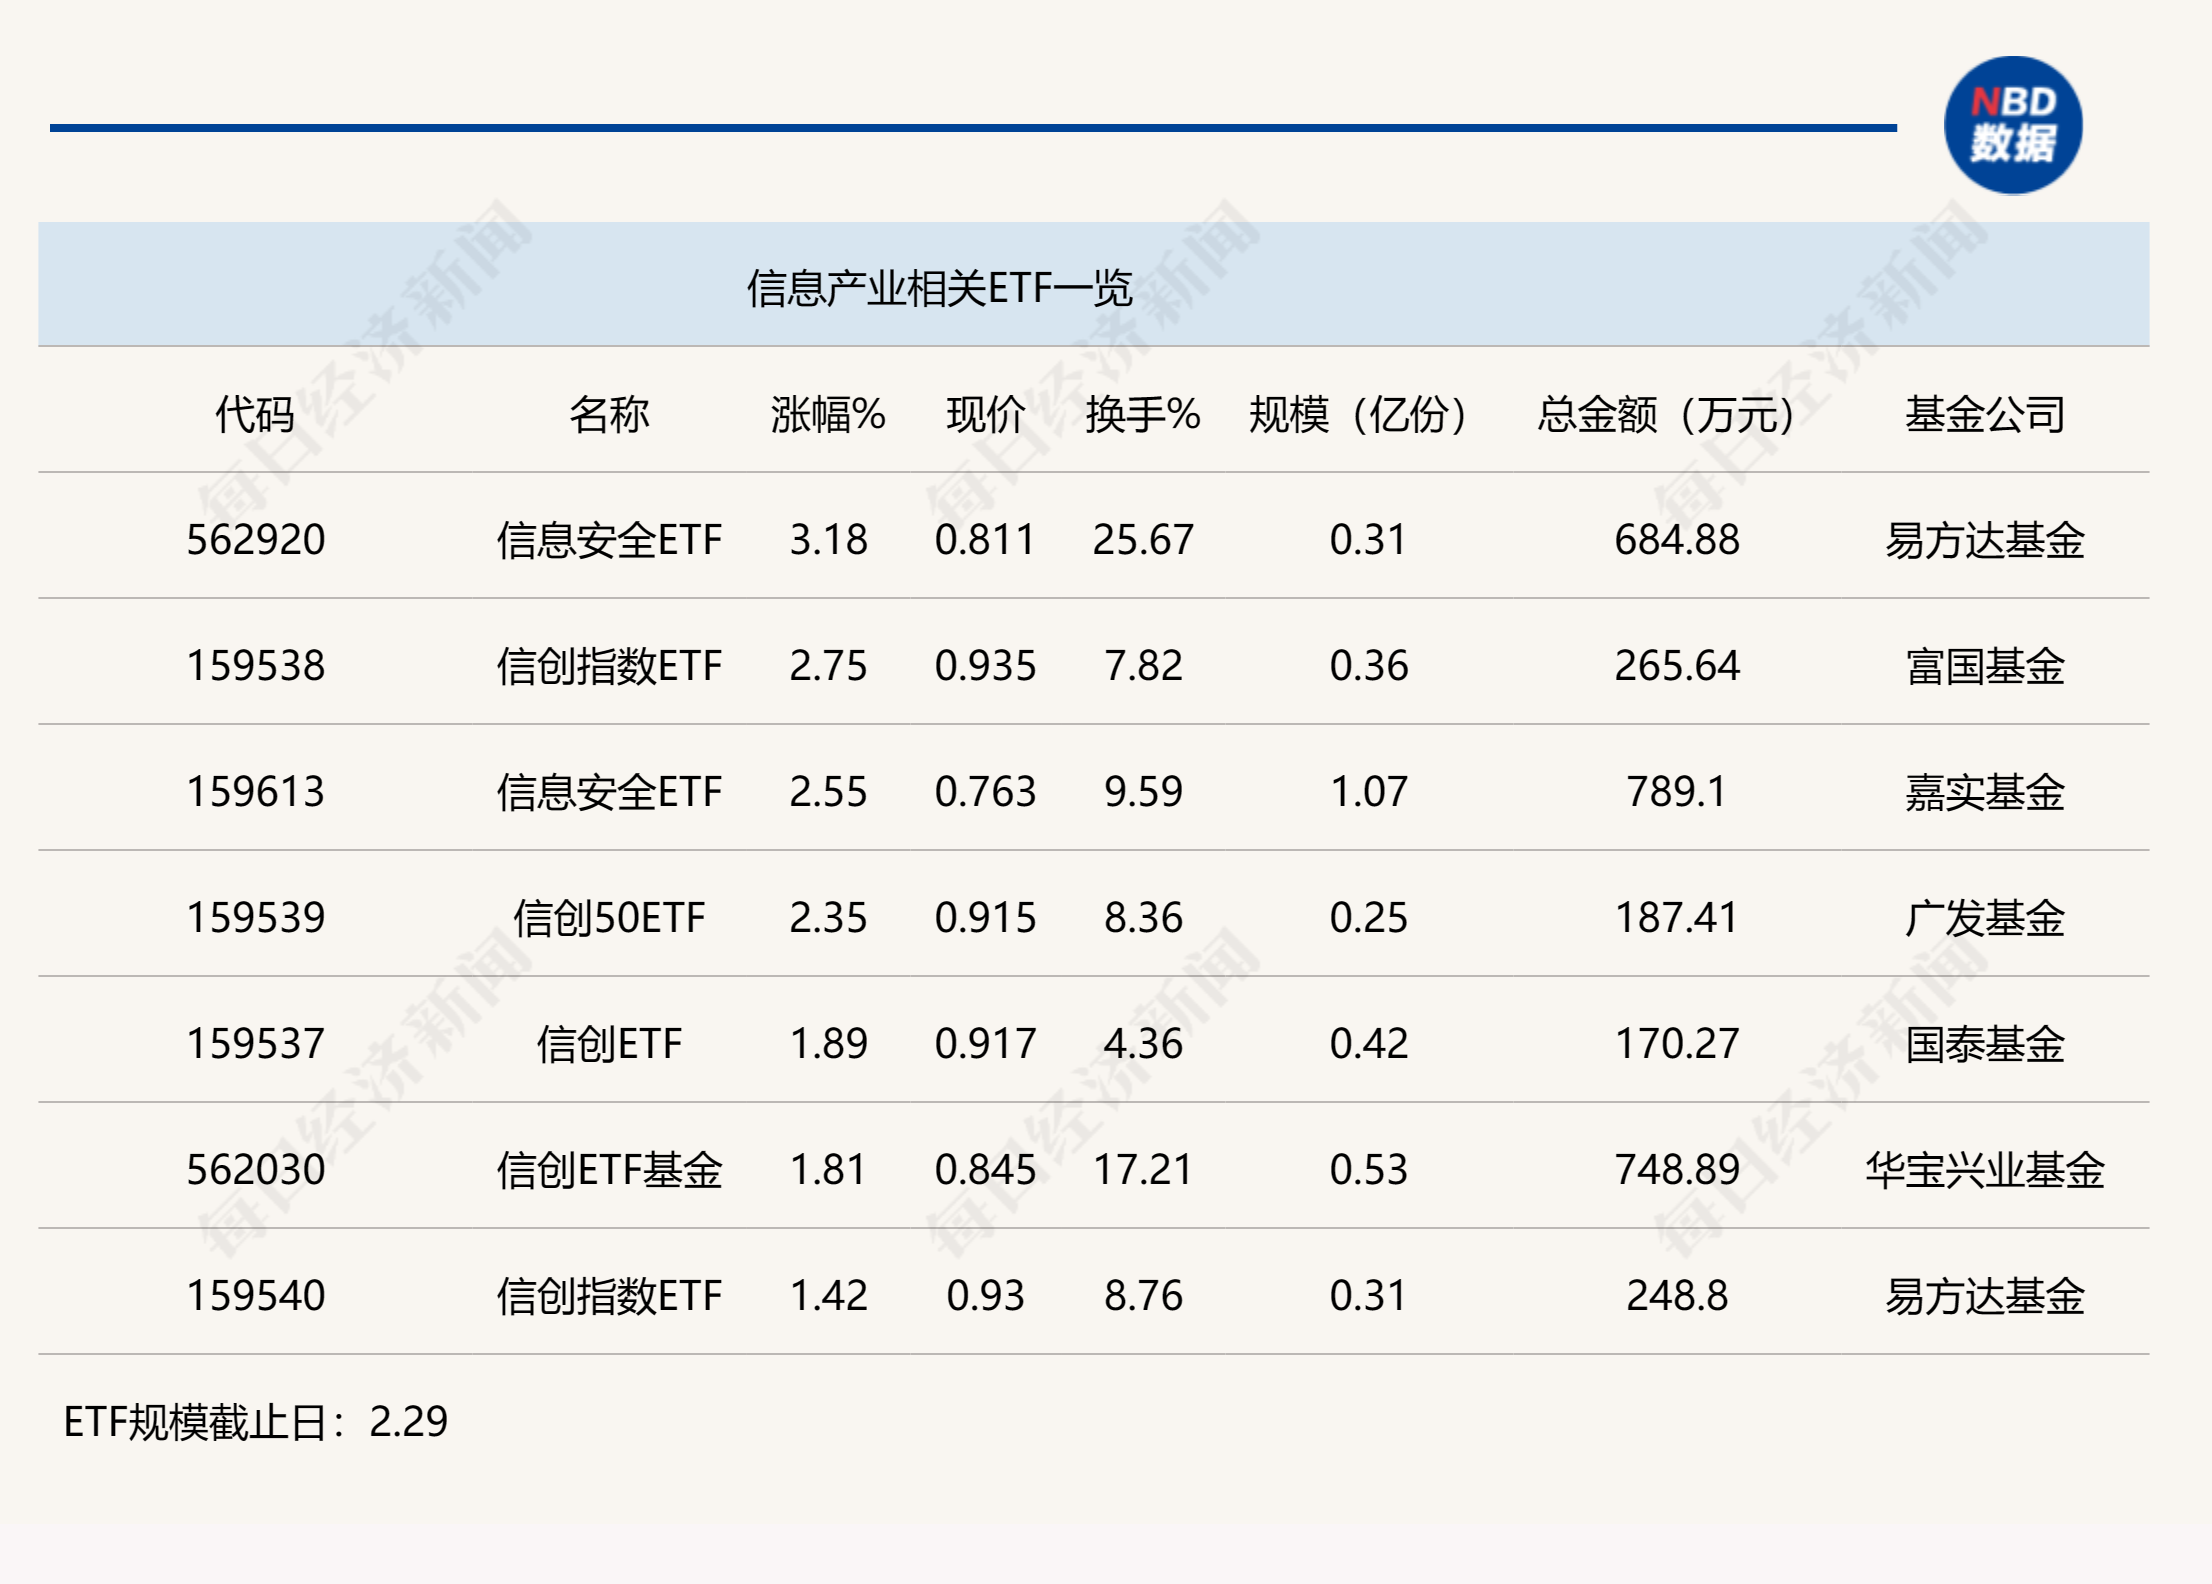Select turnover value 7.82
Image resolution: width=2212 pixels, height=1584 pixels.
coord(1143,666)
